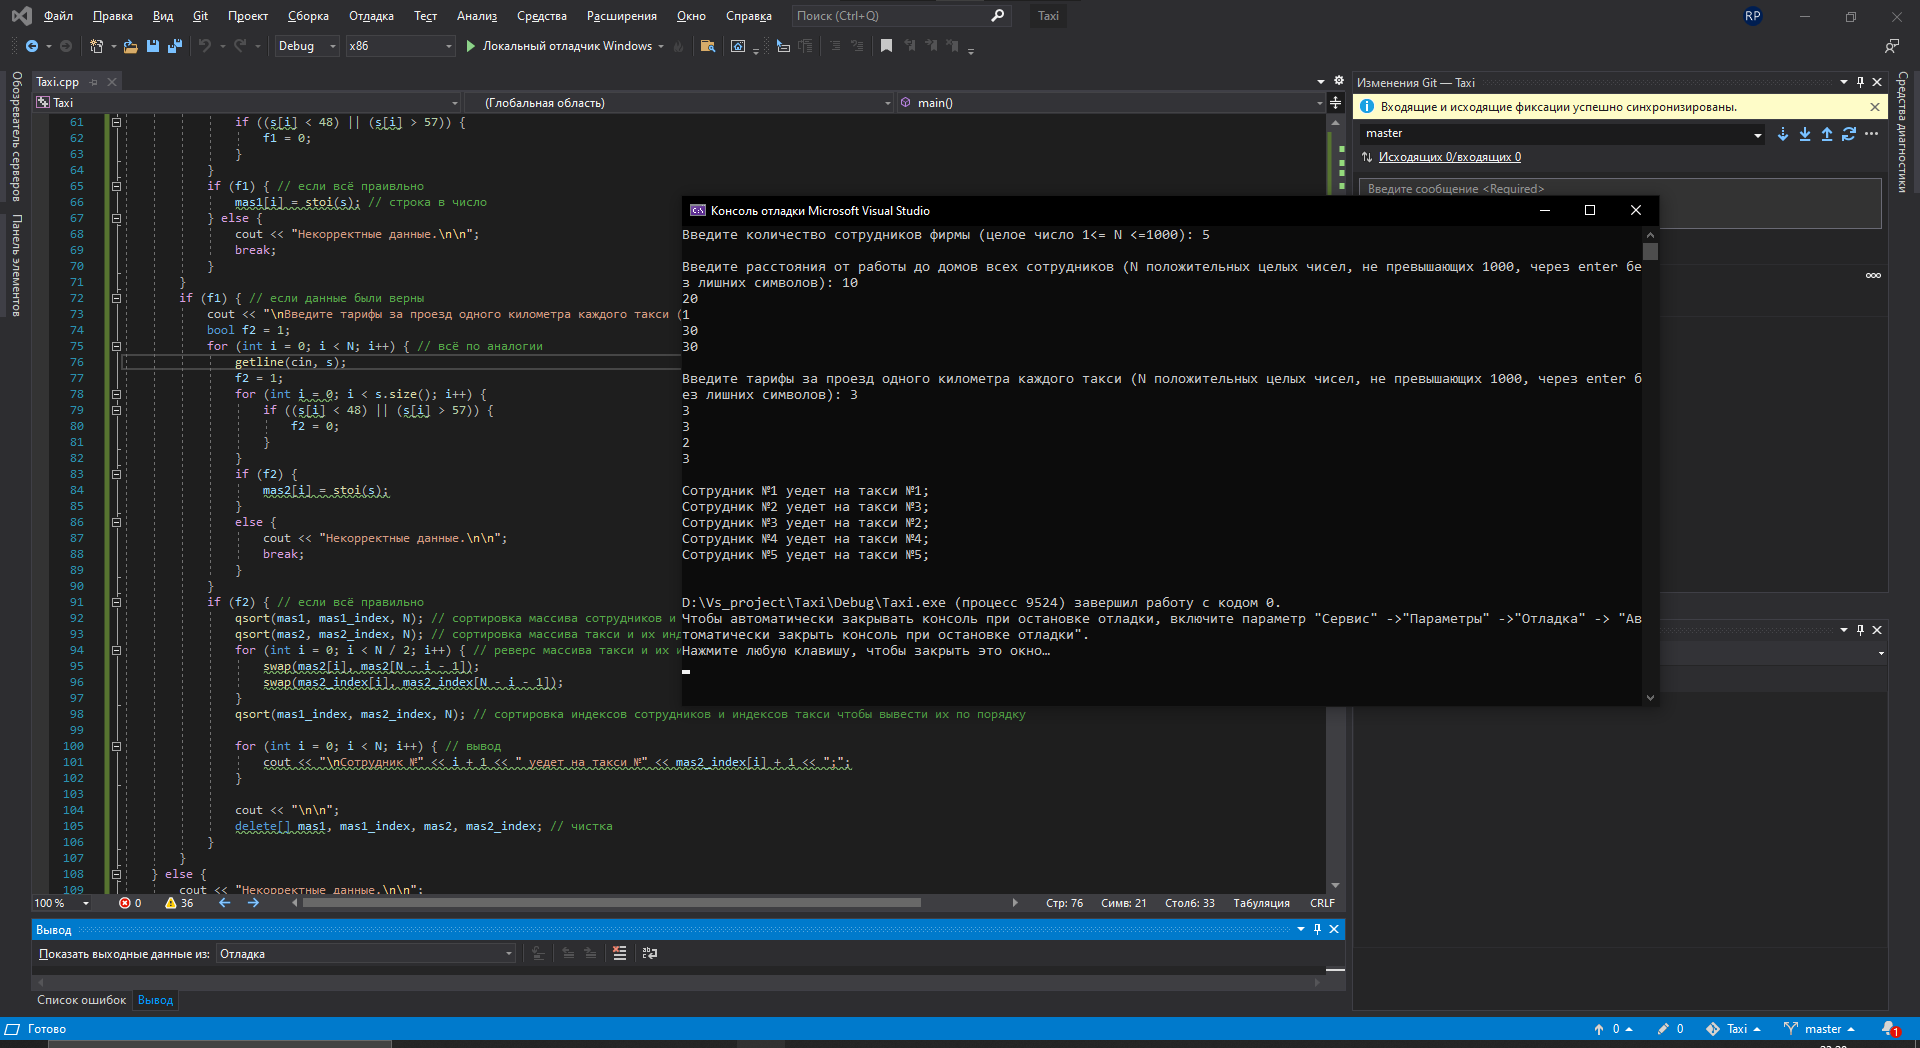Viewport: 1920px width, 1048px height.
Task: Open the 100 % zoom level dropdown
Action: 62,903
